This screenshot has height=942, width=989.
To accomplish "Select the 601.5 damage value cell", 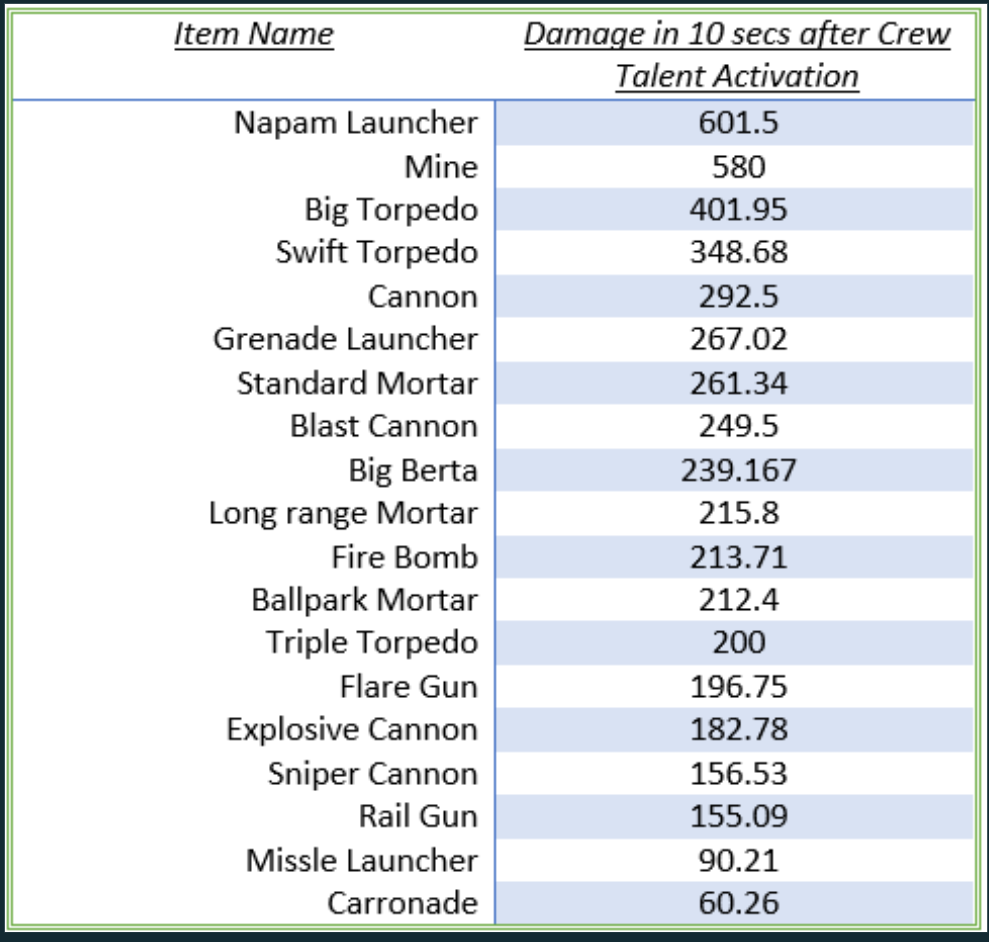I will tap(736, 122).
